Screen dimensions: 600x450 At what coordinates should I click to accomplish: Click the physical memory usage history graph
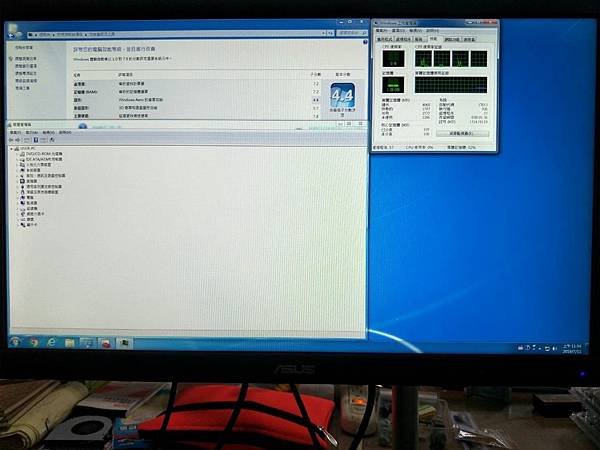pos(451,85)
